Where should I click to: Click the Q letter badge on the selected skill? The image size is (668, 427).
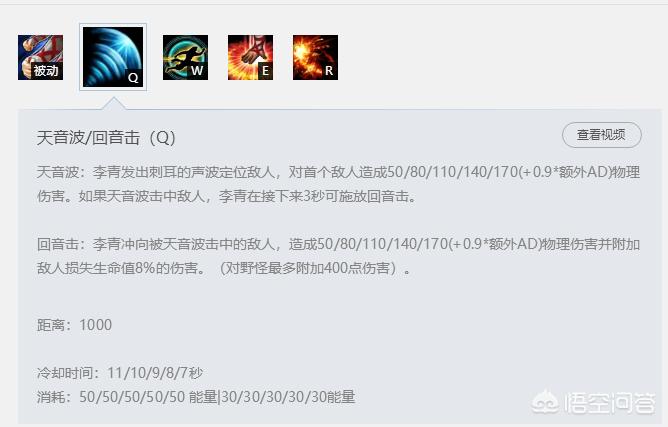tap(133, 78)
